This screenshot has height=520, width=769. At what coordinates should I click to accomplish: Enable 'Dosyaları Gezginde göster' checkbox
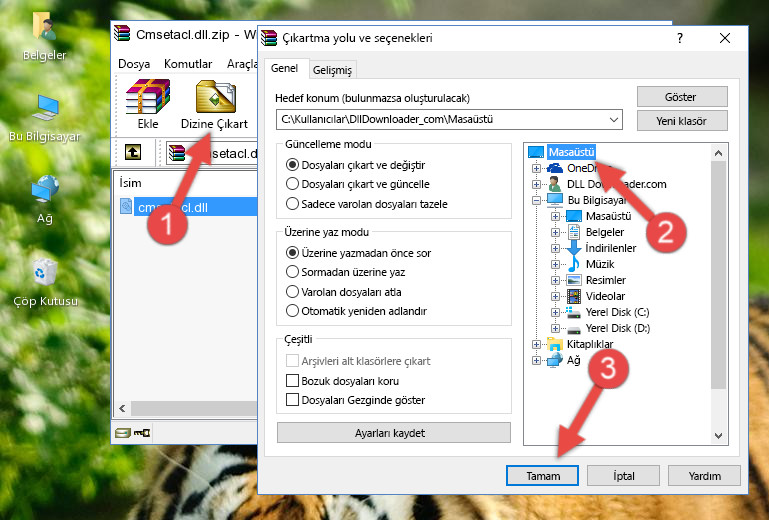(292, 400)
